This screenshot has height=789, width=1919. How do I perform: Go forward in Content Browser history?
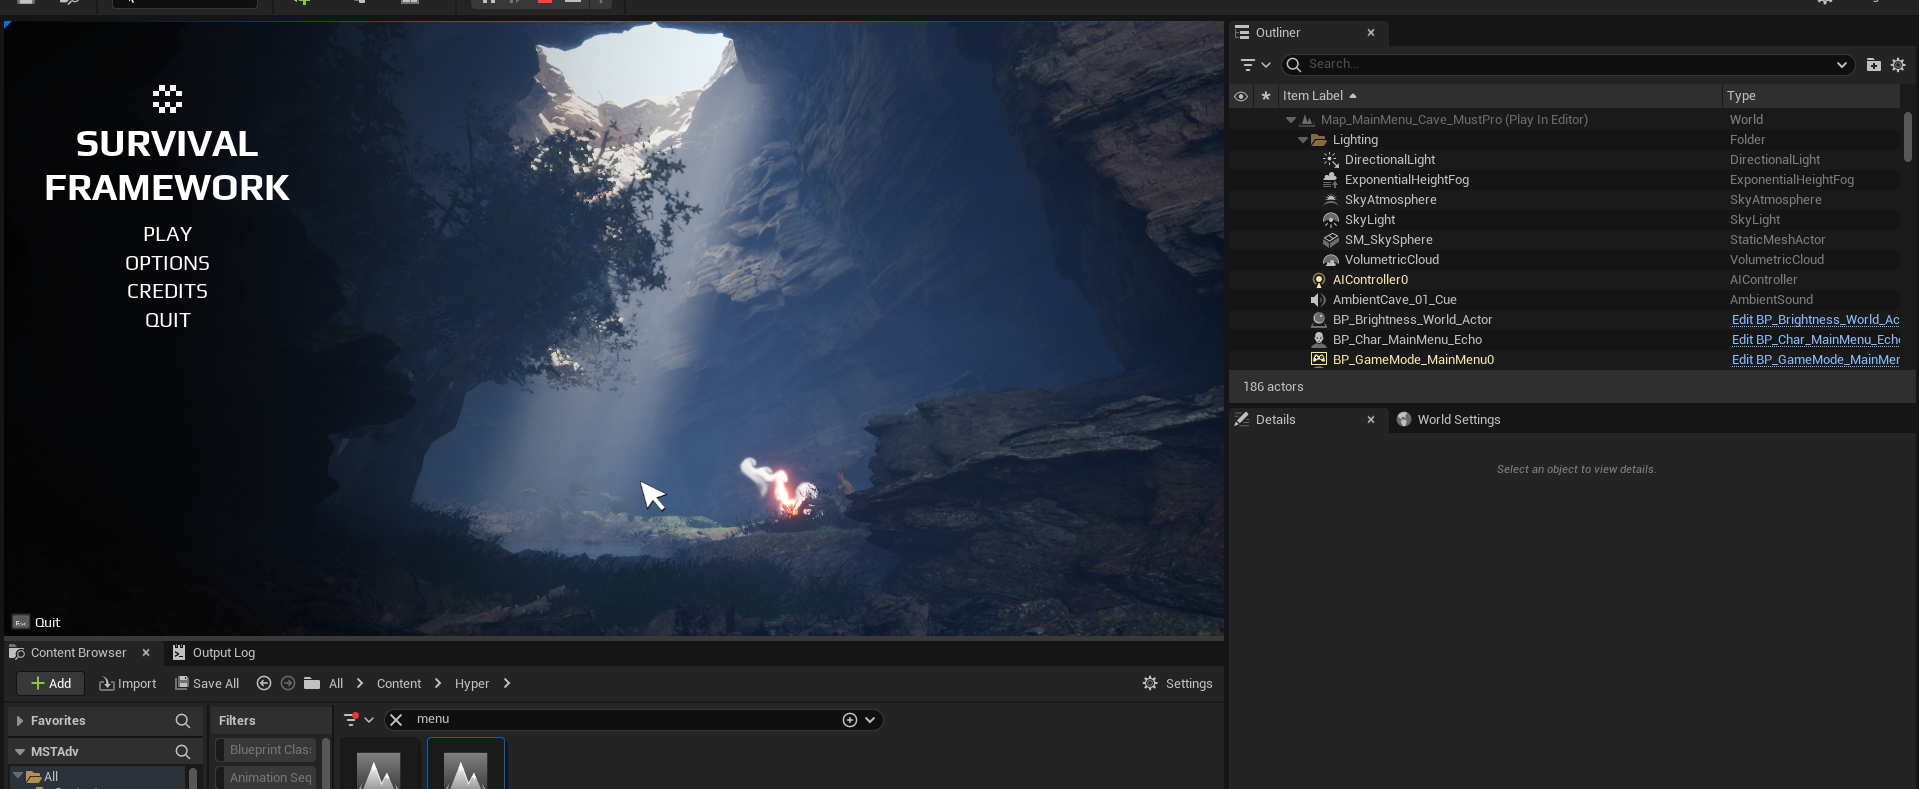click(x=288, y=684)
